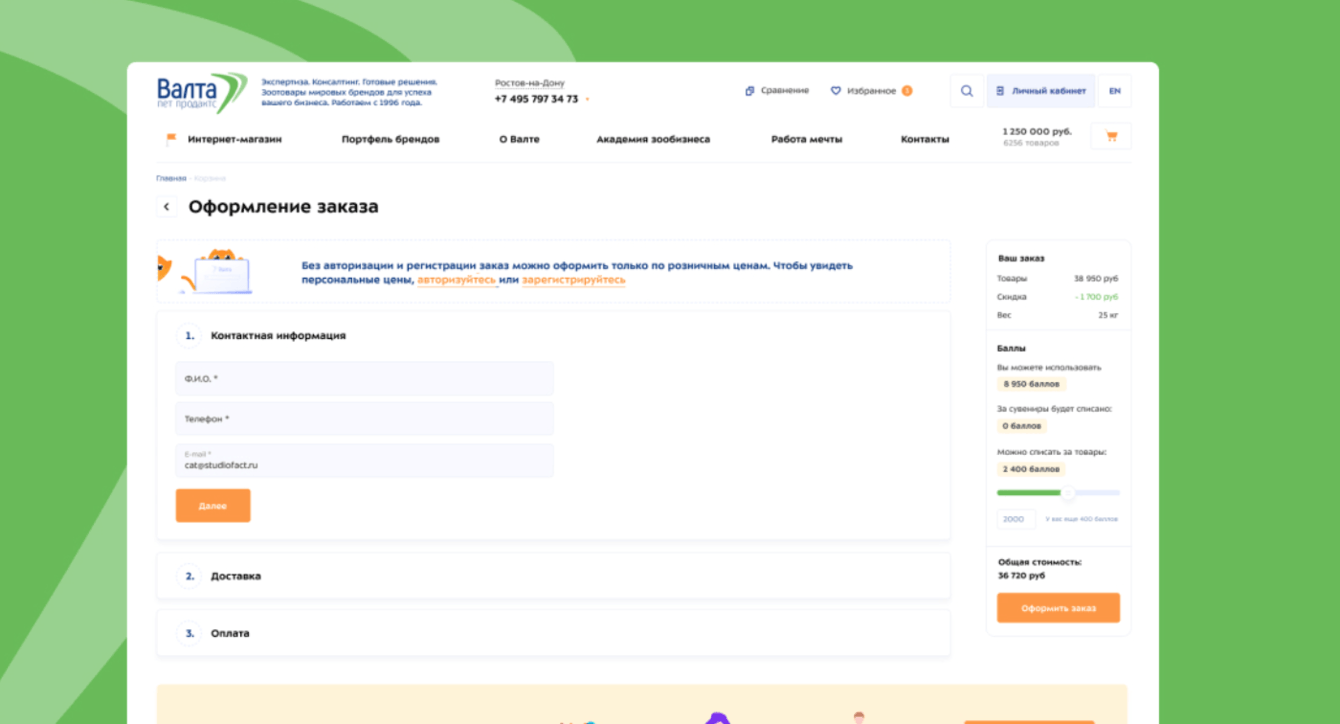This screenshot has height=724, width=1340.
Task: Expand the city selector Ростов-на-Дону
Action: point(530,83)
